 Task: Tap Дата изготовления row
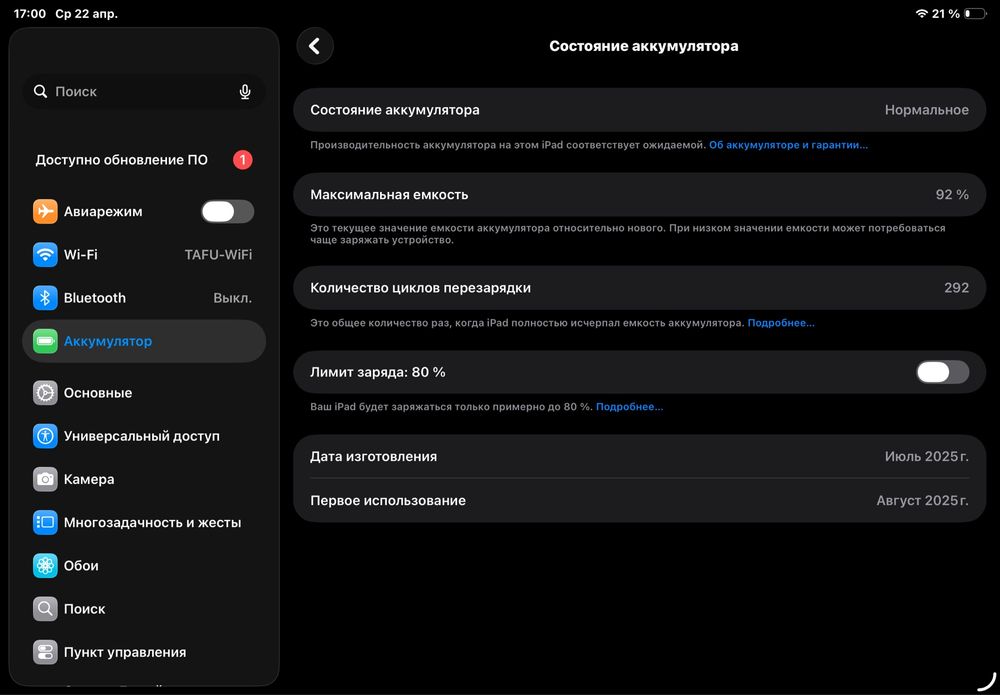[640, 457]
